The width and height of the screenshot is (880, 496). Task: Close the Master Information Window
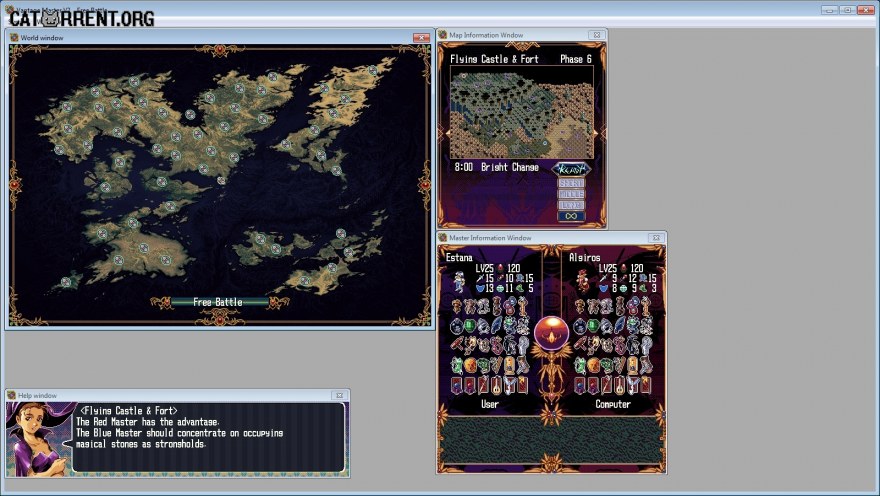pos(656,238)
